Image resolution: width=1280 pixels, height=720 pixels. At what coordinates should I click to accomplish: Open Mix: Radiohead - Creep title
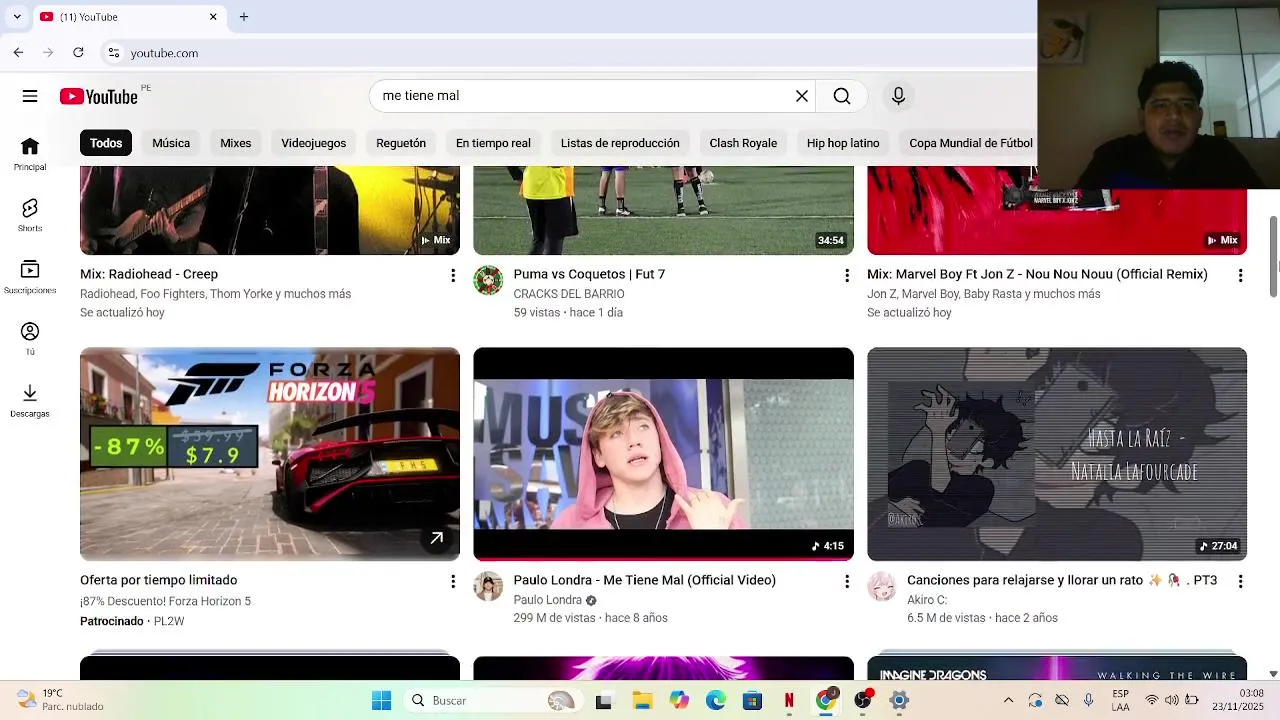tap(149, 274)
